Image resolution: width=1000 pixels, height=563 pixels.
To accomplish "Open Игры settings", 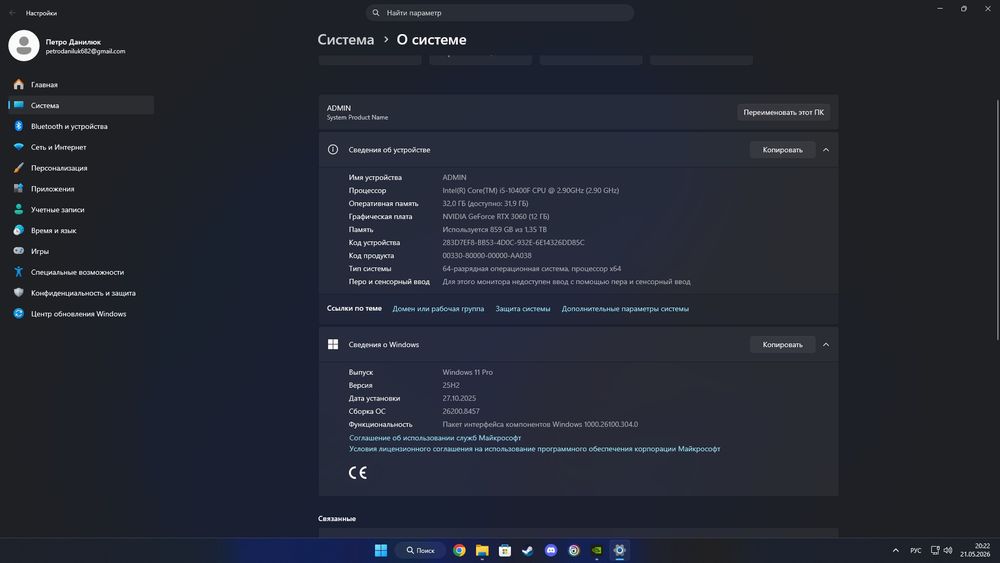I will 81,251.
